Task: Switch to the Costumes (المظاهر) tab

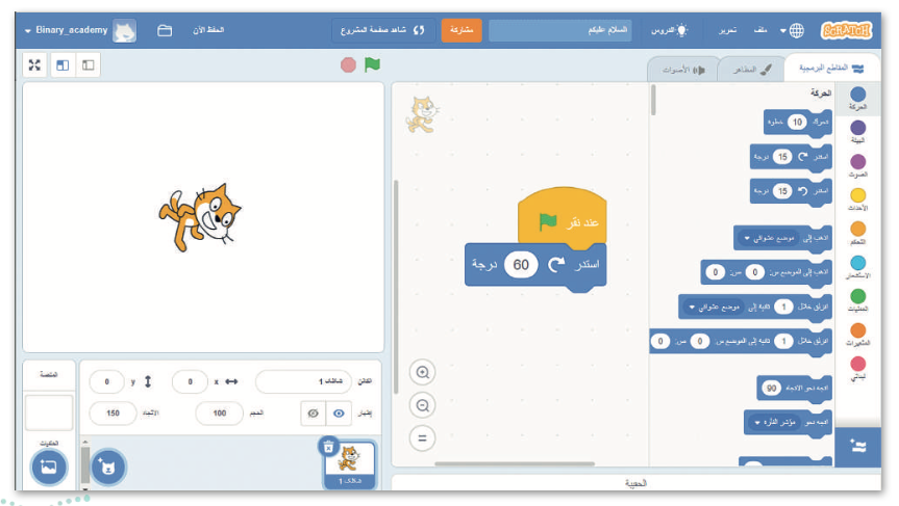Action: pos(752,69)
